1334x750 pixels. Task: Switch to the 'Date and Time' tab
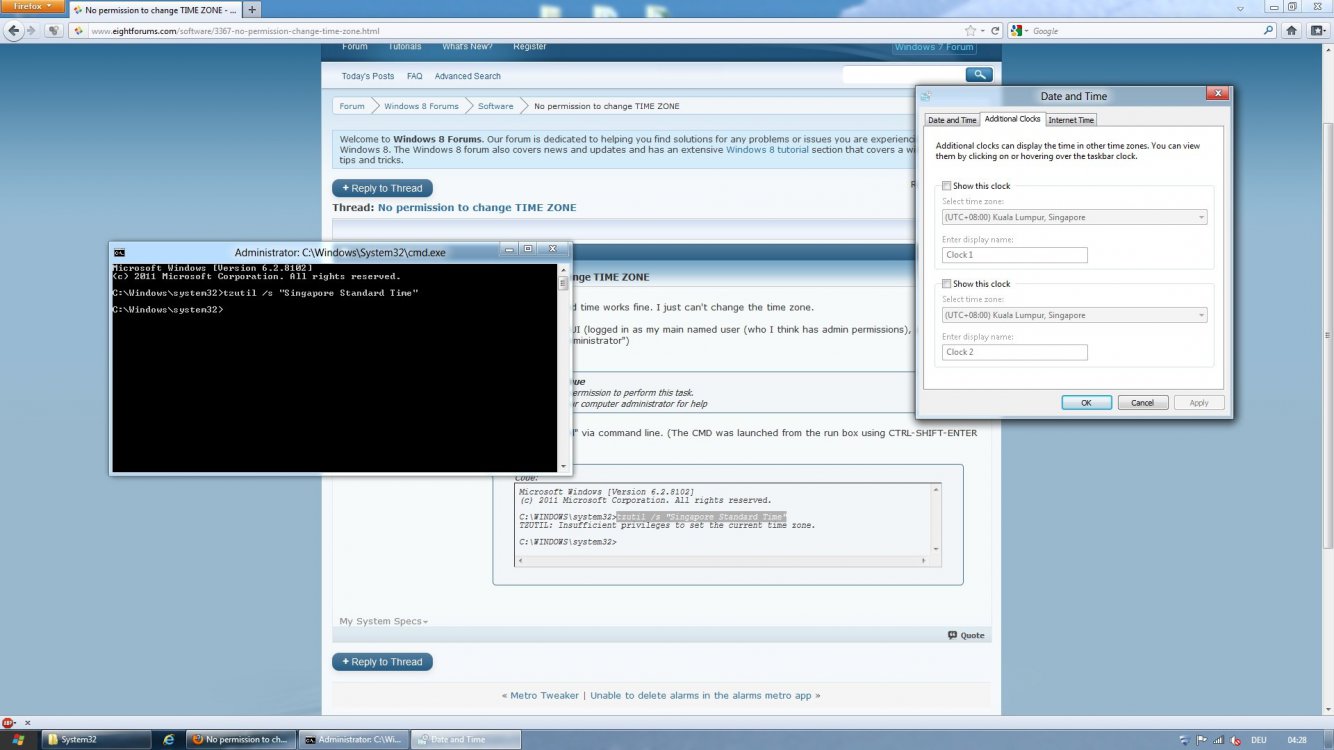(952, 120)
